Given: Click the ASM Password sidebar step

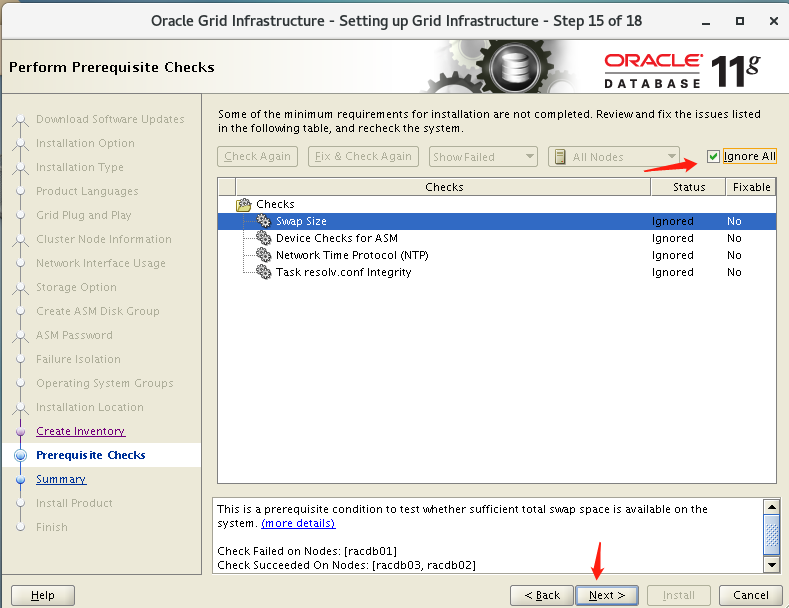Looking at the screenshot, I should point(74,335).
